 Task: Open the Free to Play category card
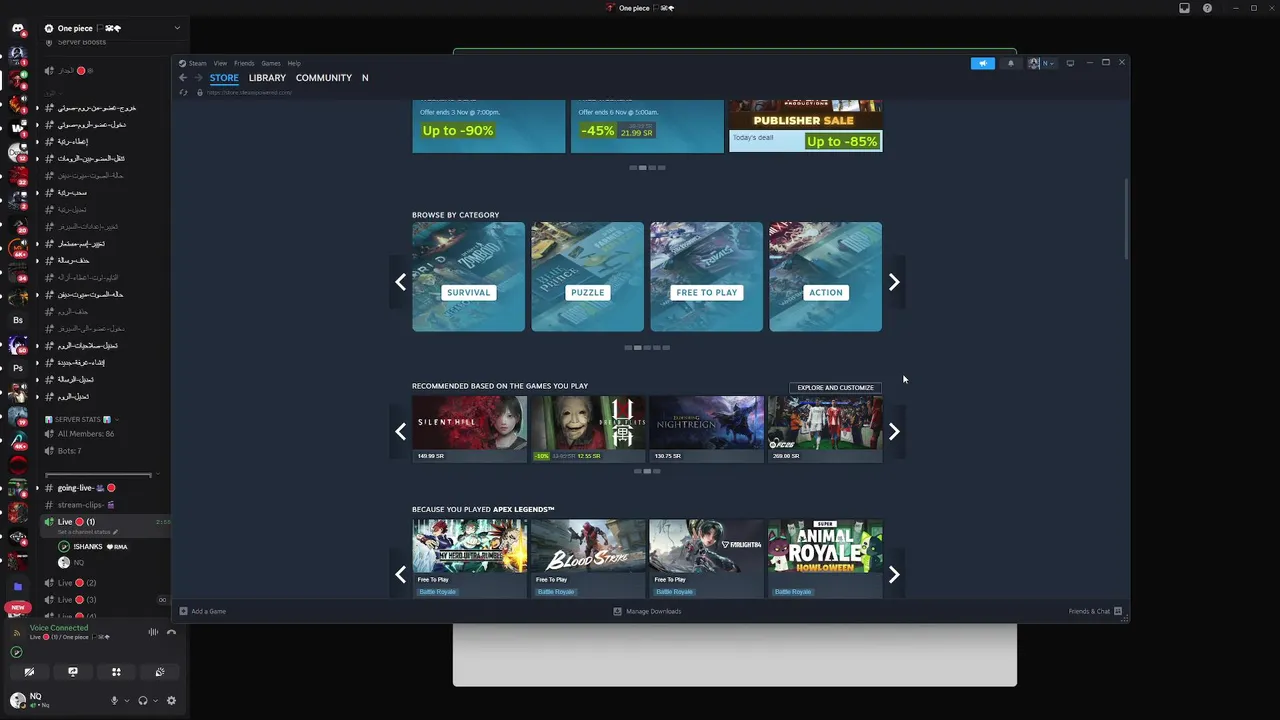coord(706,277)
